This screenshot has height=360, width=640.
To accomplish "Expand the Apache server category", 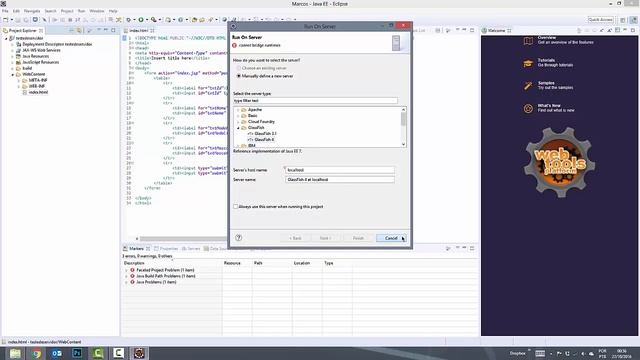I will 238,110.
